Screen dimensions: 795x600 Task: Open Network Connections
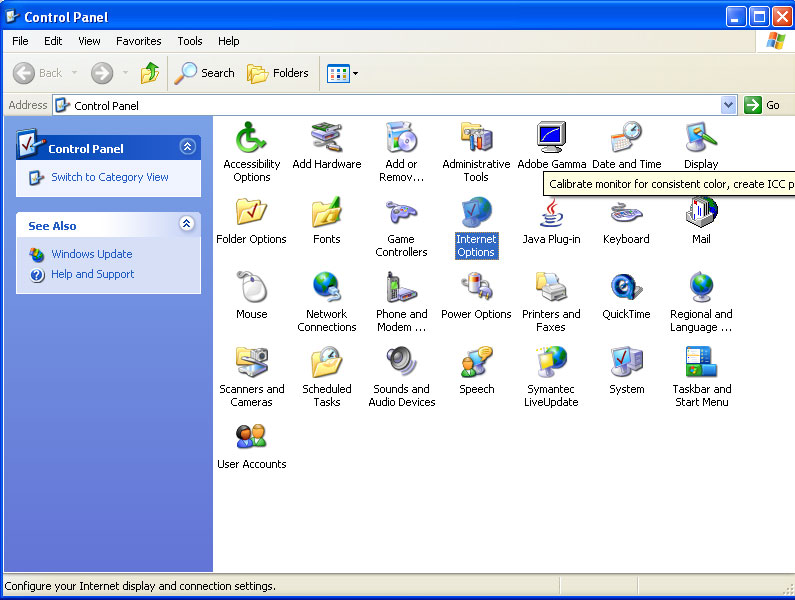327,302
